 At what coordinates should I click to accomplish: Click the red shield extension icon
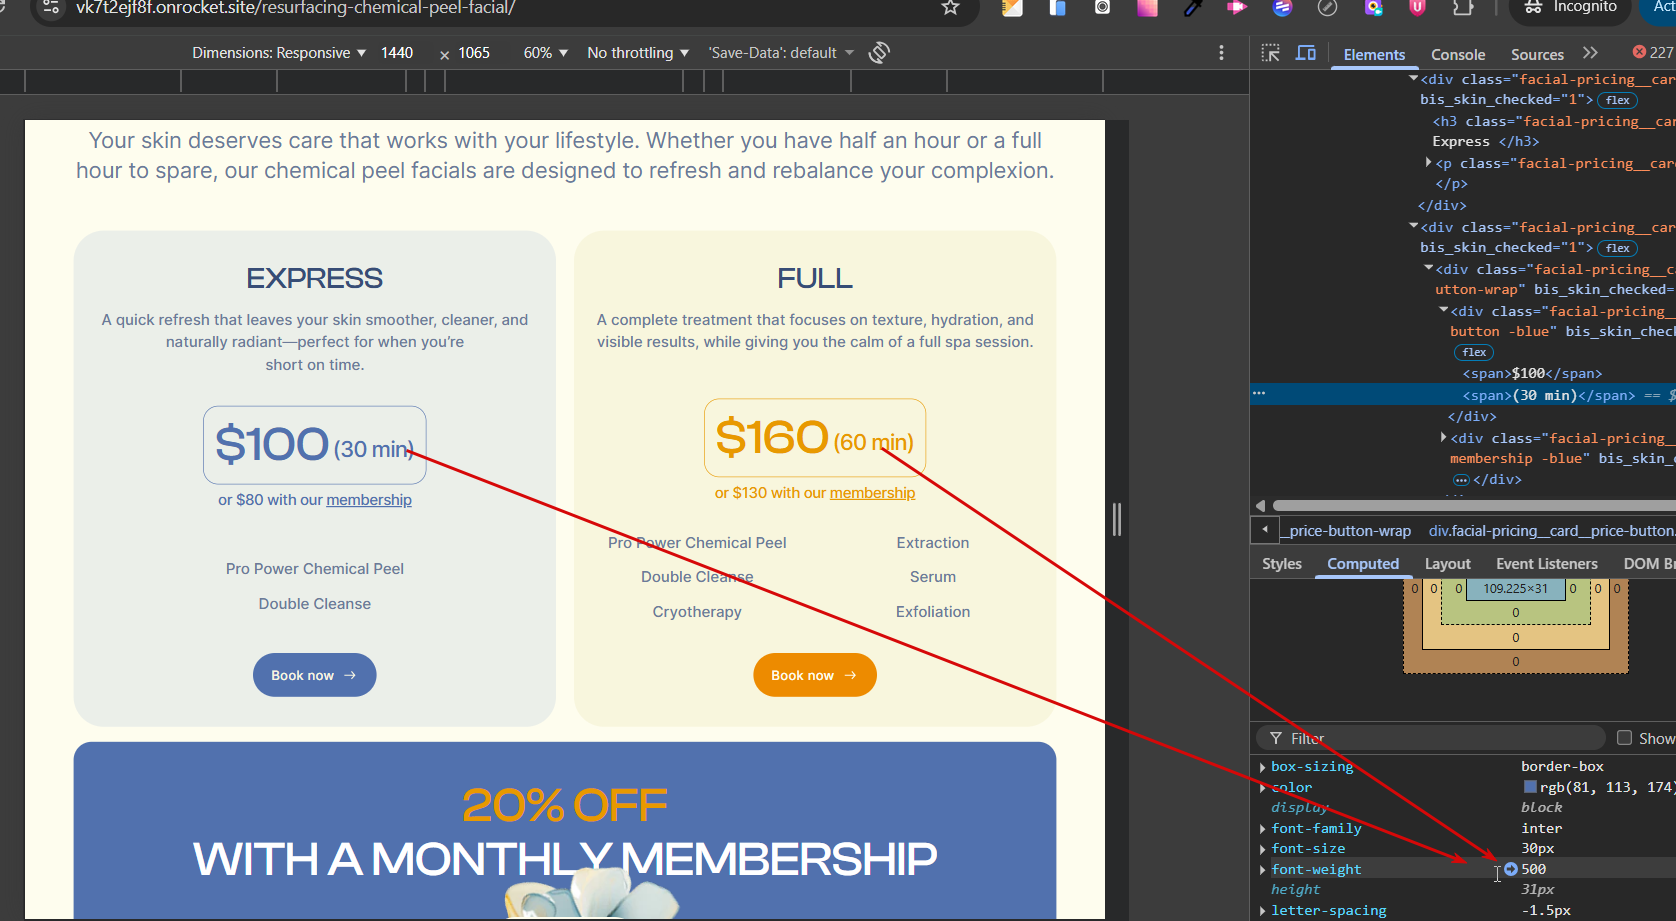[x=1417, y=7]
